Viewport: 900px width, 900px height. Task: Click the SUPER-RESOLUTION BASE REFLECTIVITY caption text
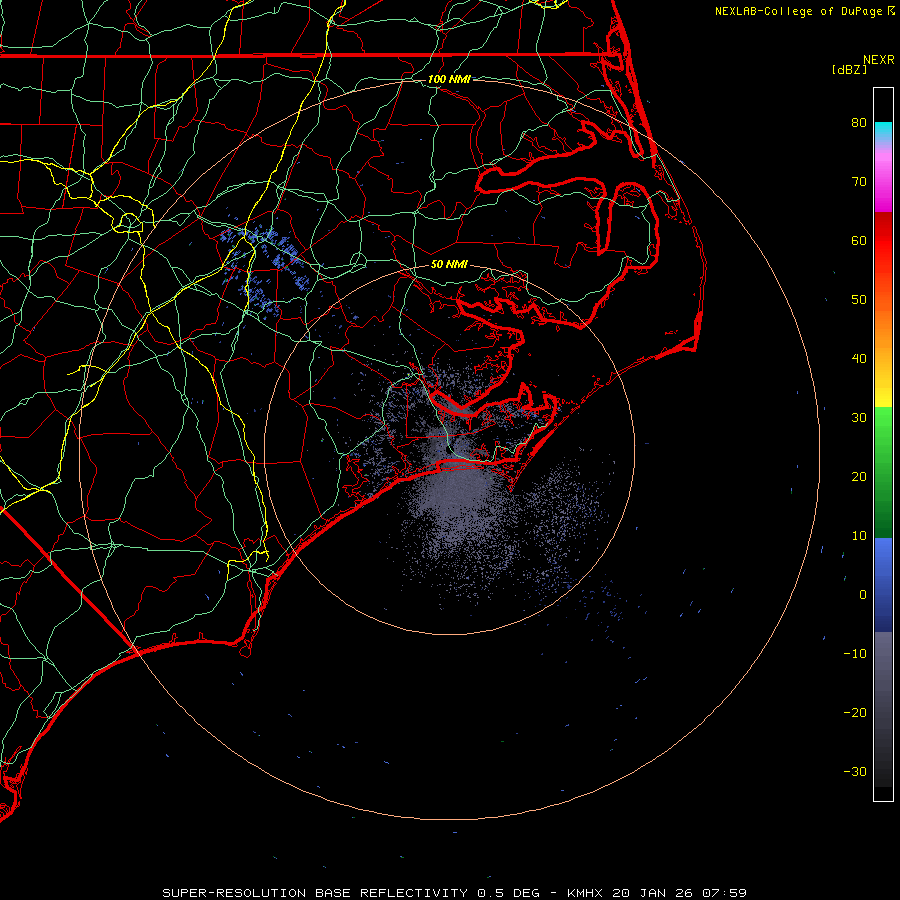tap(315, 893)
